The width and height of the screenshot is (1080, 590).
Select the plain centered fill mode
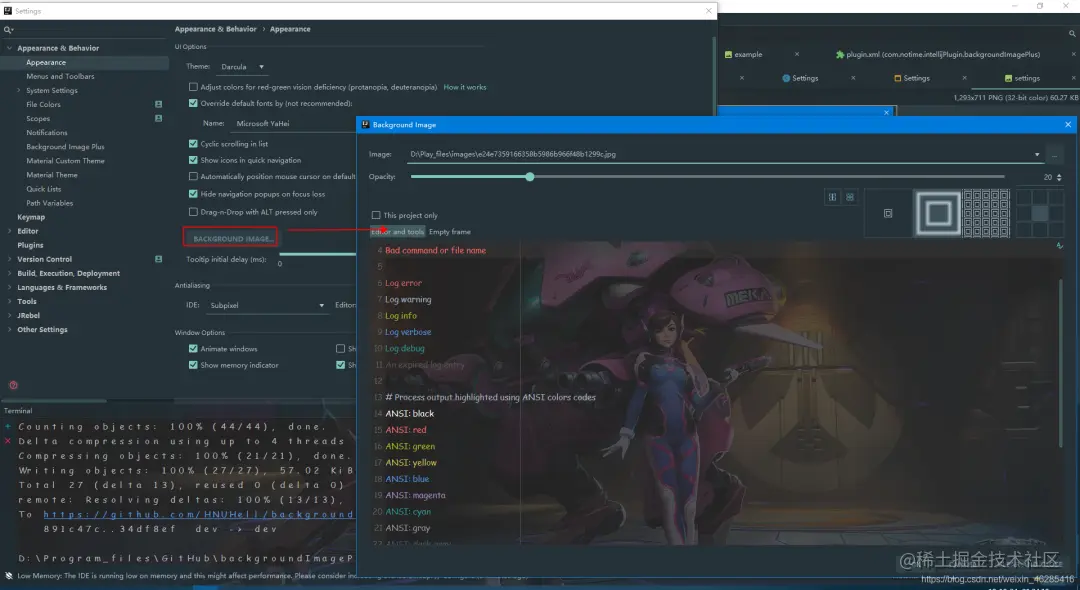[888, 213]
